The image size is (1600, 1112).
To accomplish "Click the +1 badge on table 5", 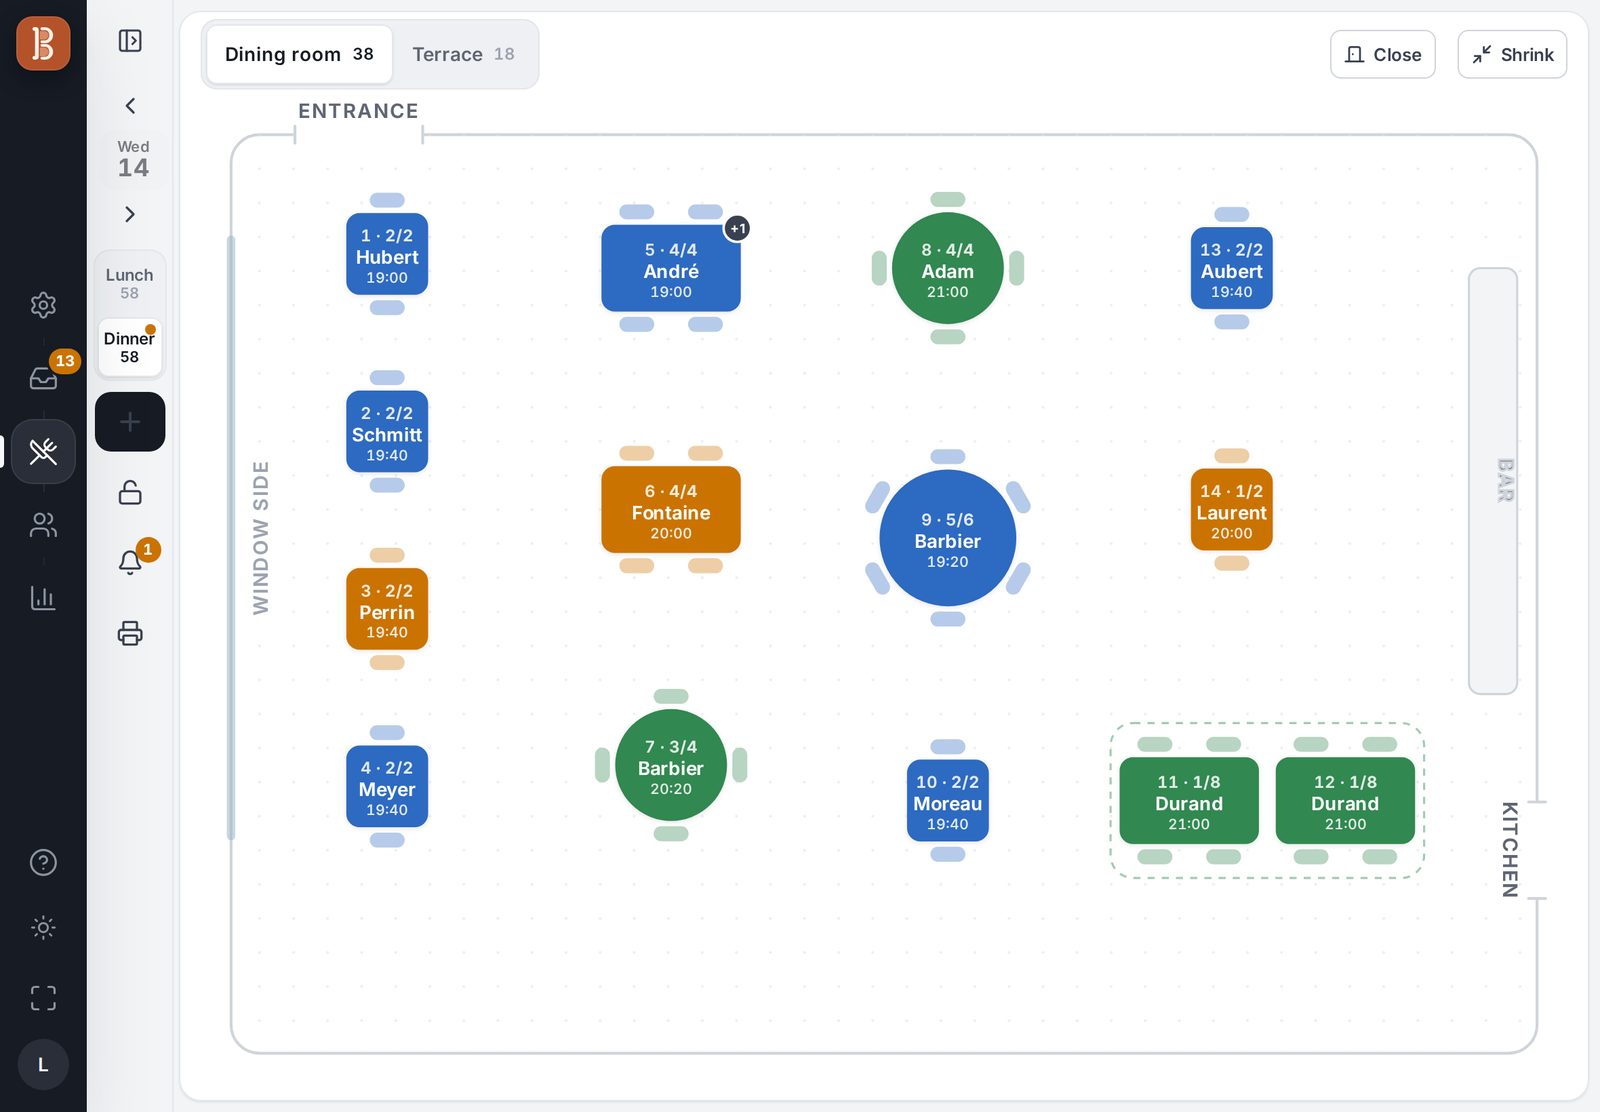I will (737, 228).
